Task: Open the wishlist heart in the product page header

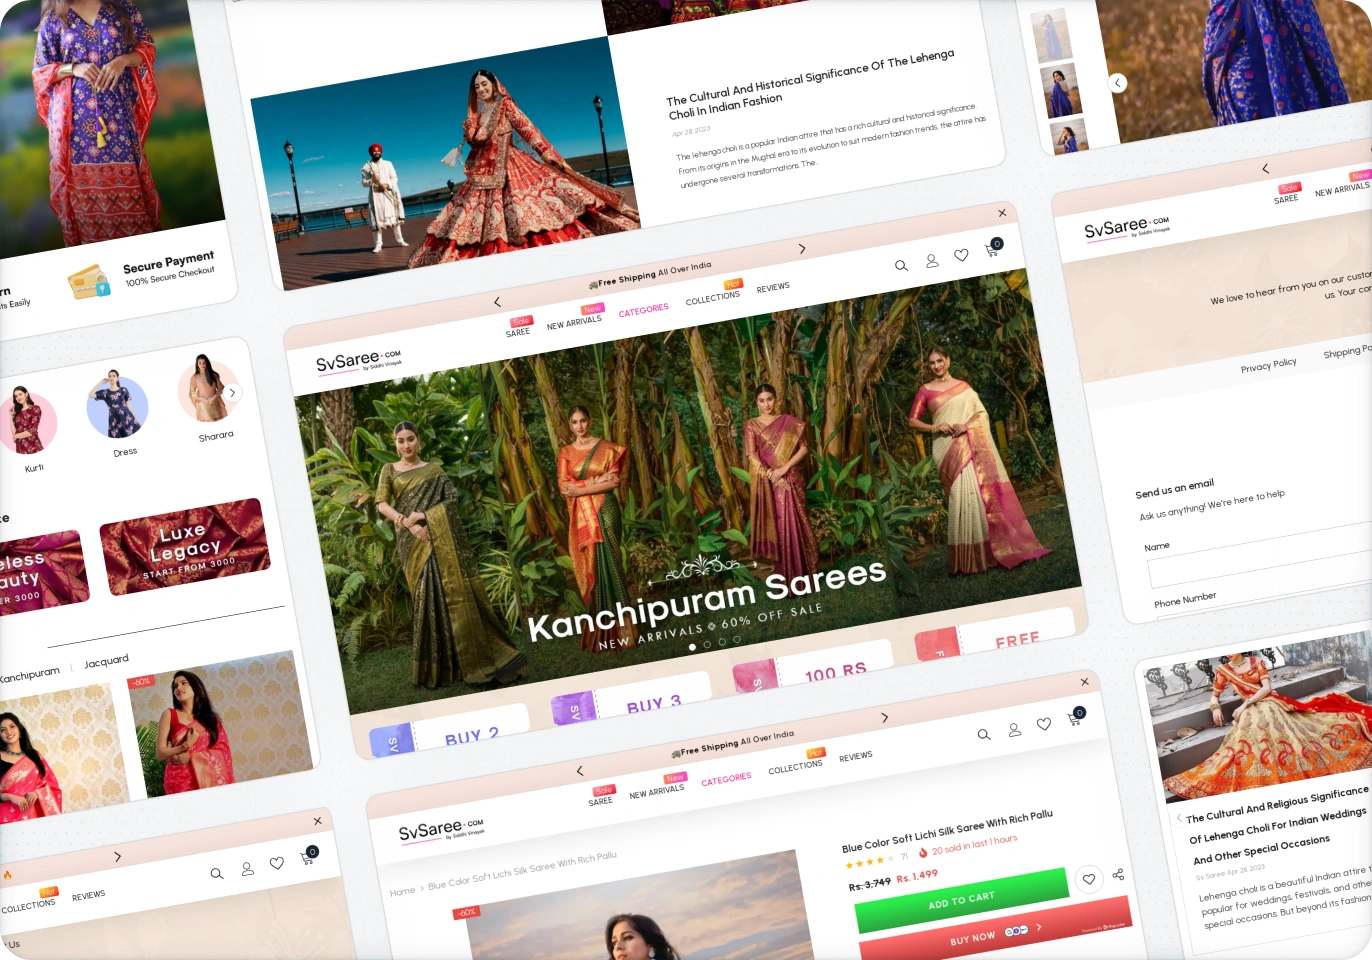Action: (1044, 724)
